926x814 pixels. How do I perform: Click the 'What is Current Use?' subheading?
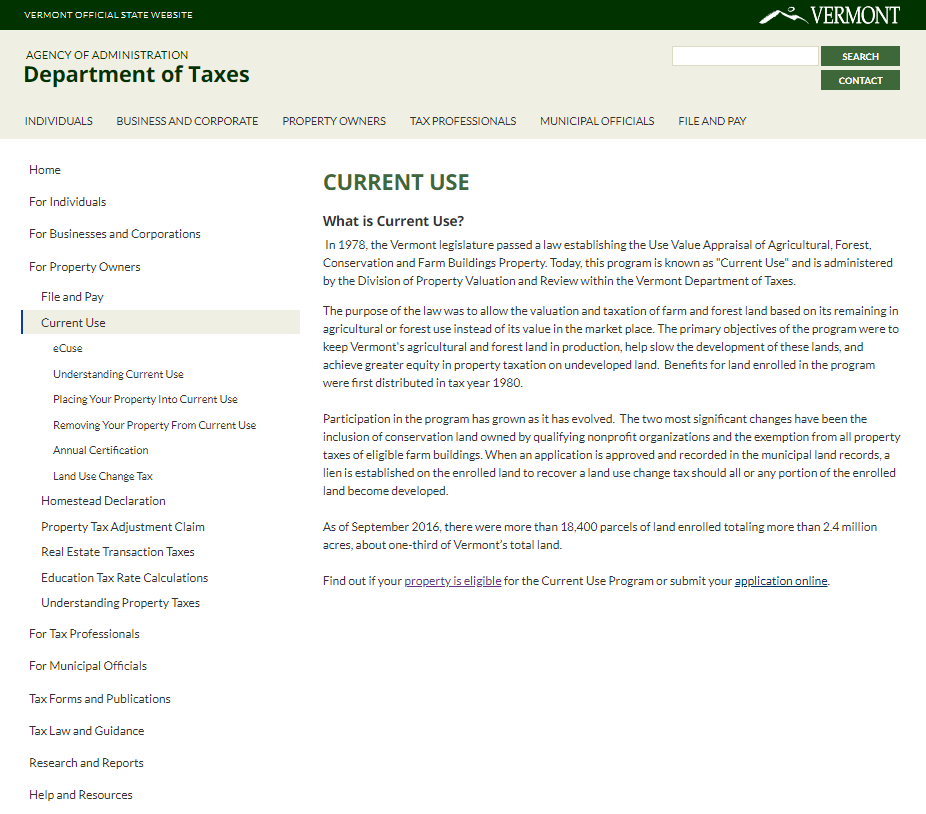[x=393, y=222]
